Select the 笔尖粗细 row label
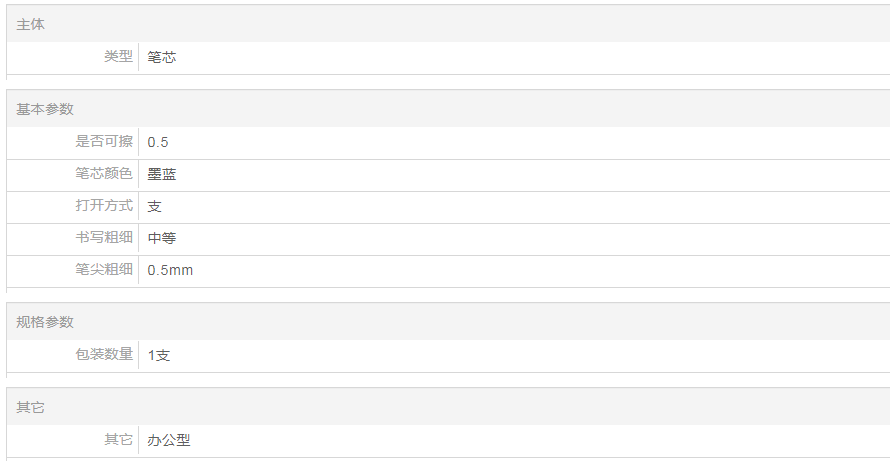Viewport: 896px width, 461px height. click(x=104, y=270)
